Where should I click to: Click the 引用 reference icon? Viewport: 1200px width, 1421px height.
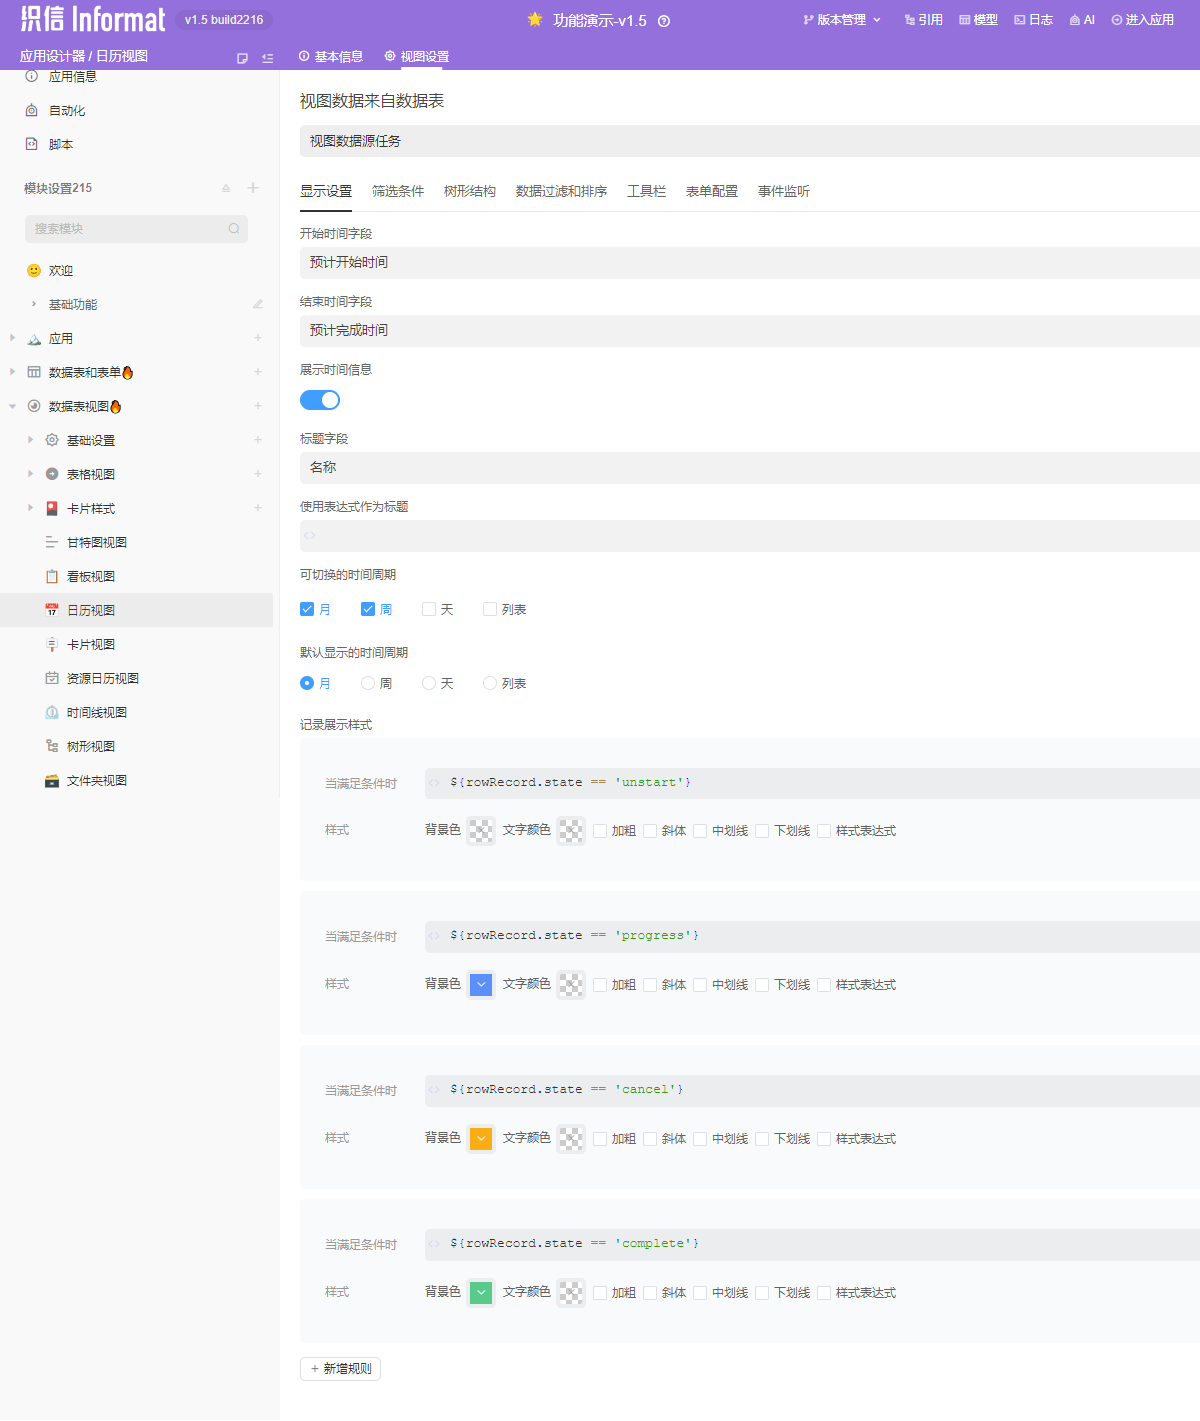pyautogui.click(x=910, y=20)
